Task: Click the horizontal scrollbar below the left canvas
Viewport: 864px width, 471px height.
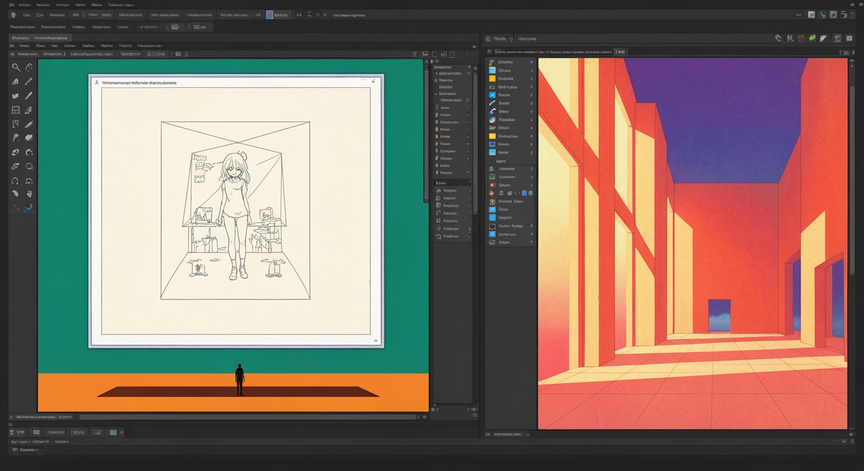Action: click(247, 417)
